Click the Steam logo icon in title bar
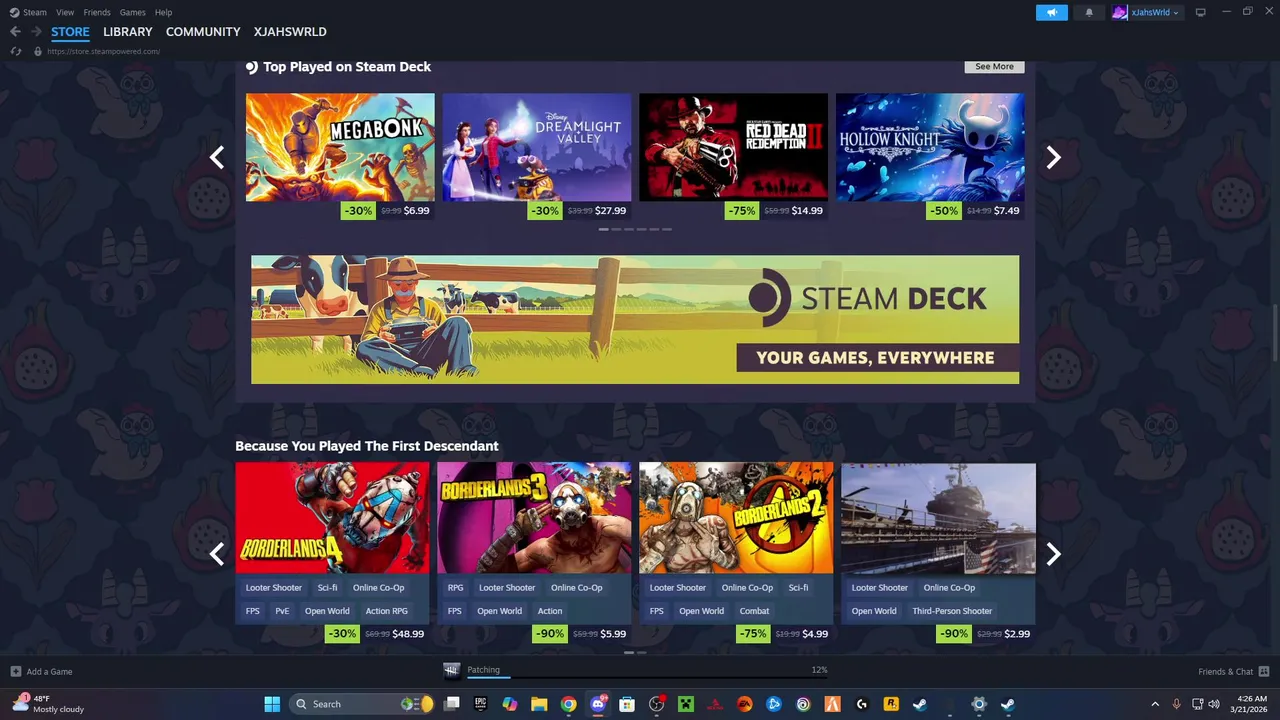Image resolution: width=1280 pixels, height=720 pixels. [x=14, y=12]
